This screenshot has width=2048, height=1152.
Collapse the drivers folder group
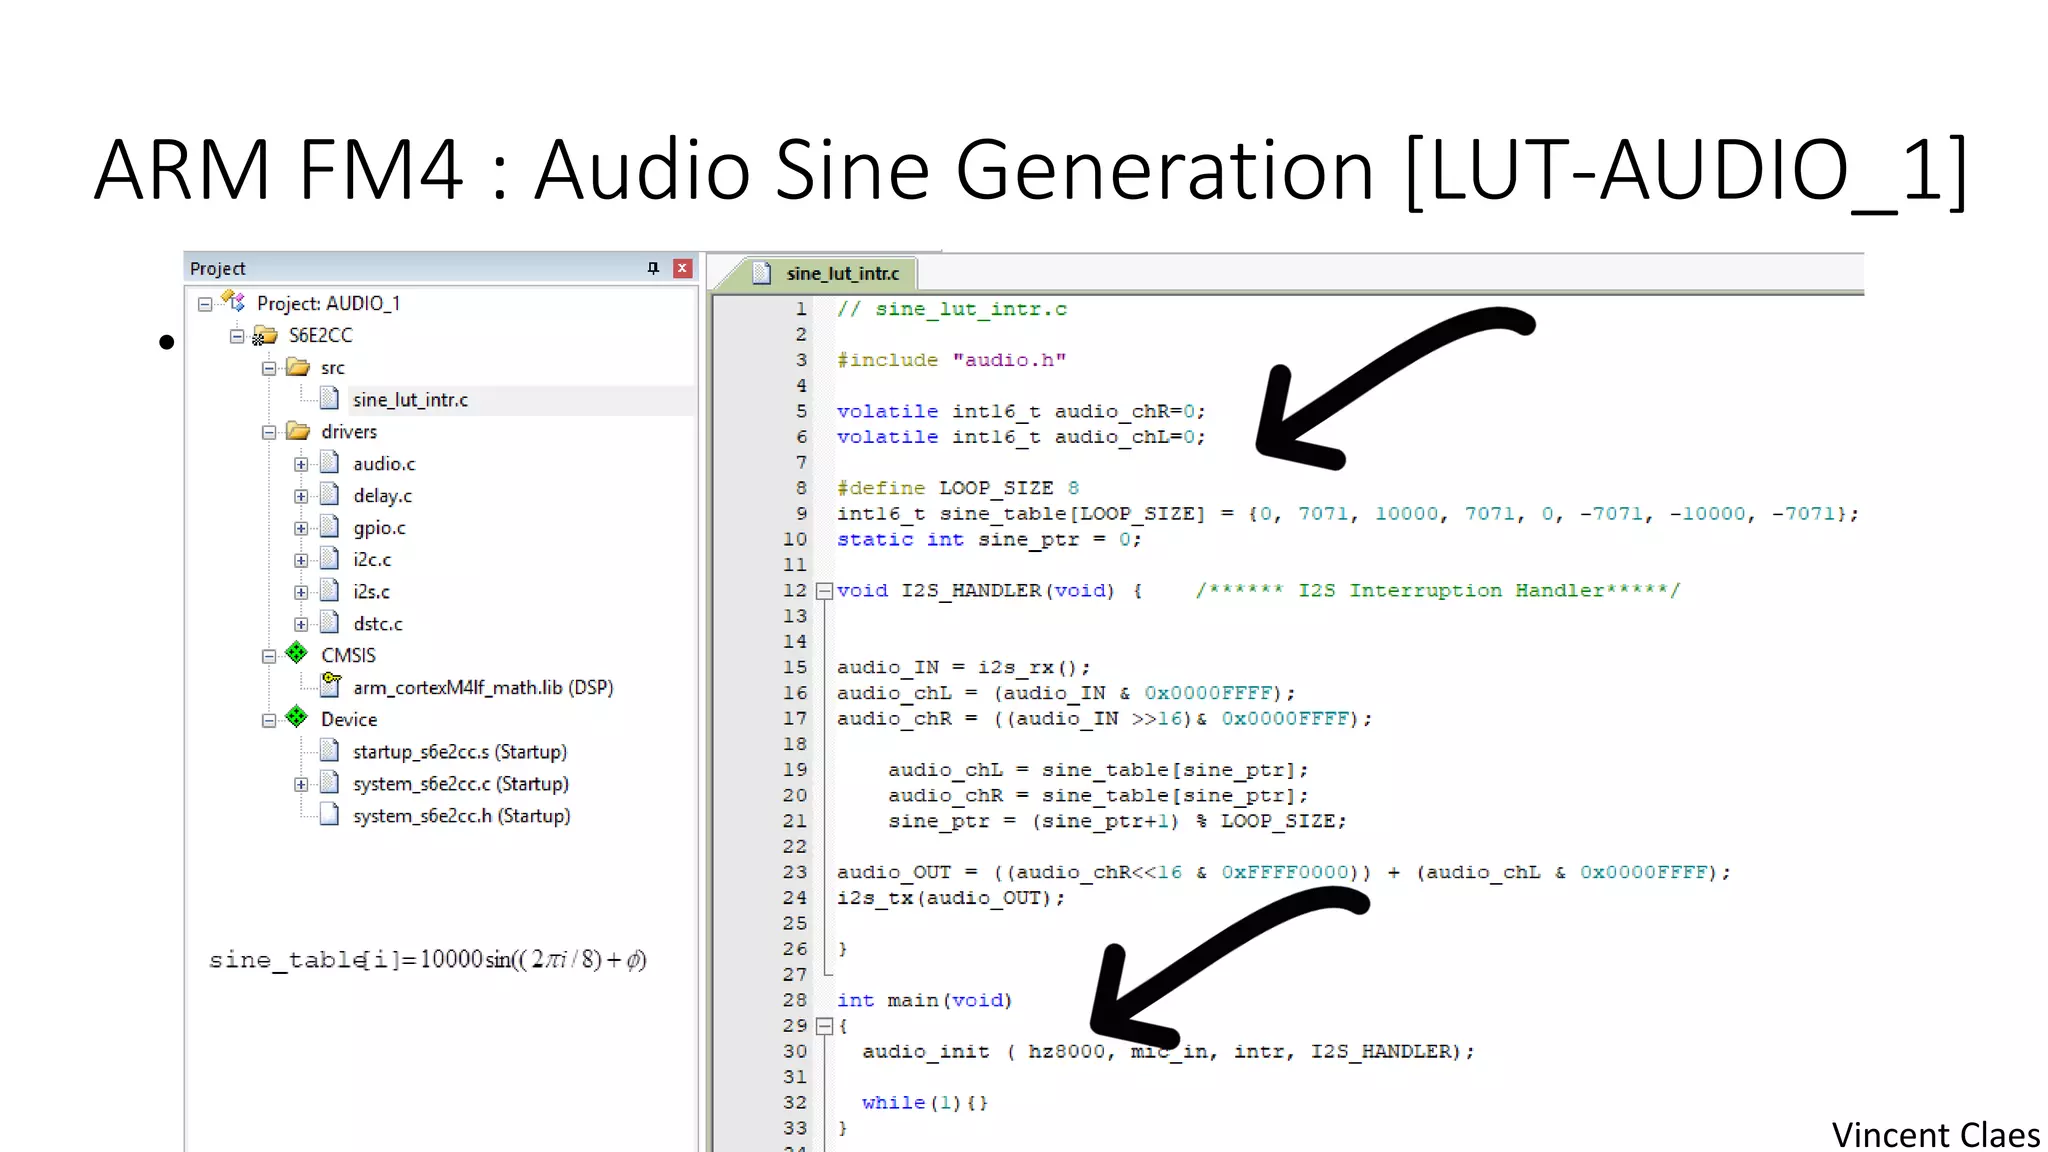269,432
